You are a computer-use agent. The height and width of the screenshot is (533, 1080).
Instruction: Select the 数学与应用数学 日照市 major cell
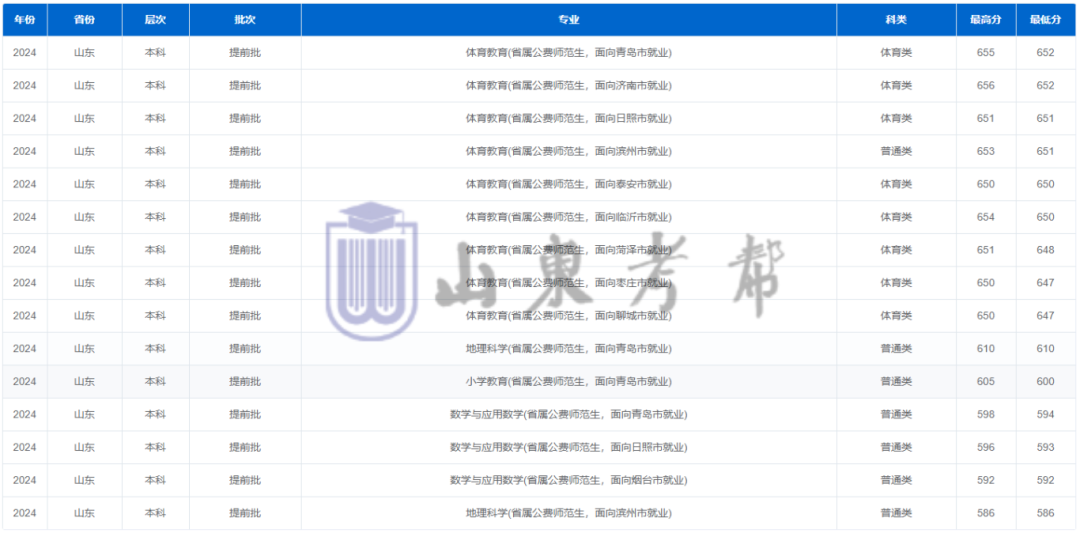[x=568, y=448]
